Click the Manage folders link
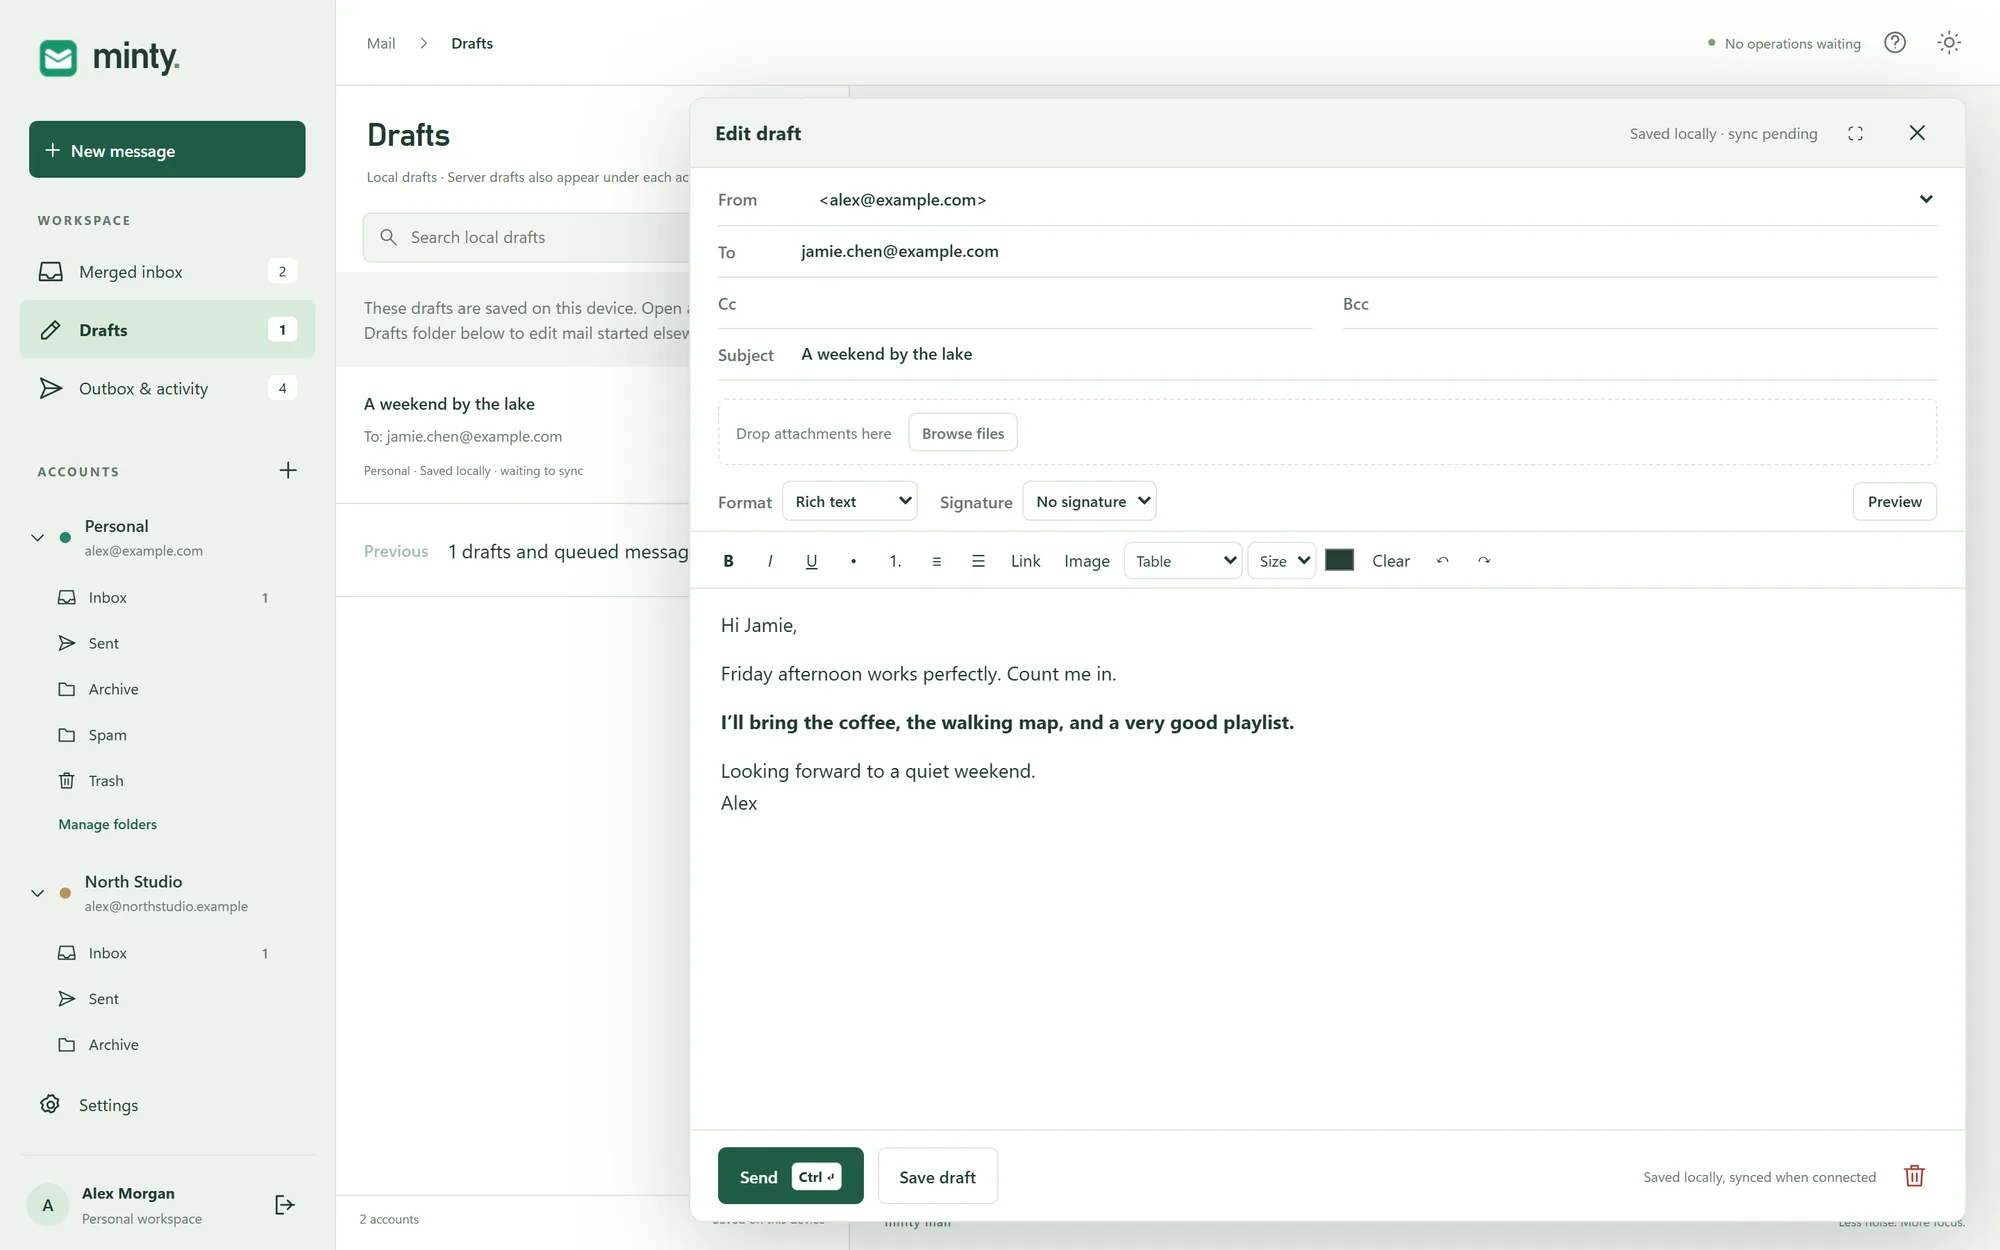This screenshot has height=1250, width=2000. [107, 825]
